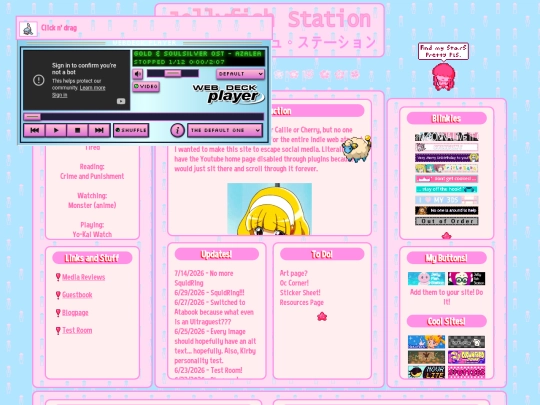Click the 'Resources Page' to-do item
Viewport: 540px width, 405px height.
(302, 302)
